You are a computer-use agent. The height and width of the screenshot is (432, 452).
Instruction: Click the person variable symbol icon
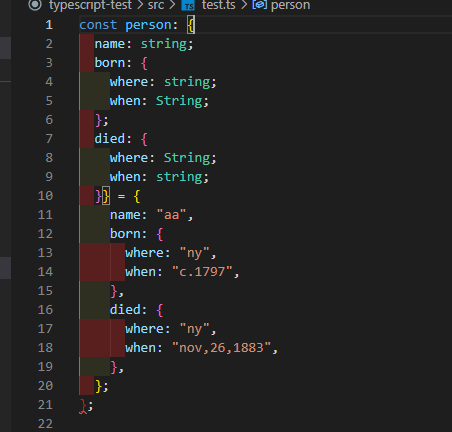(x=260, y=5)
